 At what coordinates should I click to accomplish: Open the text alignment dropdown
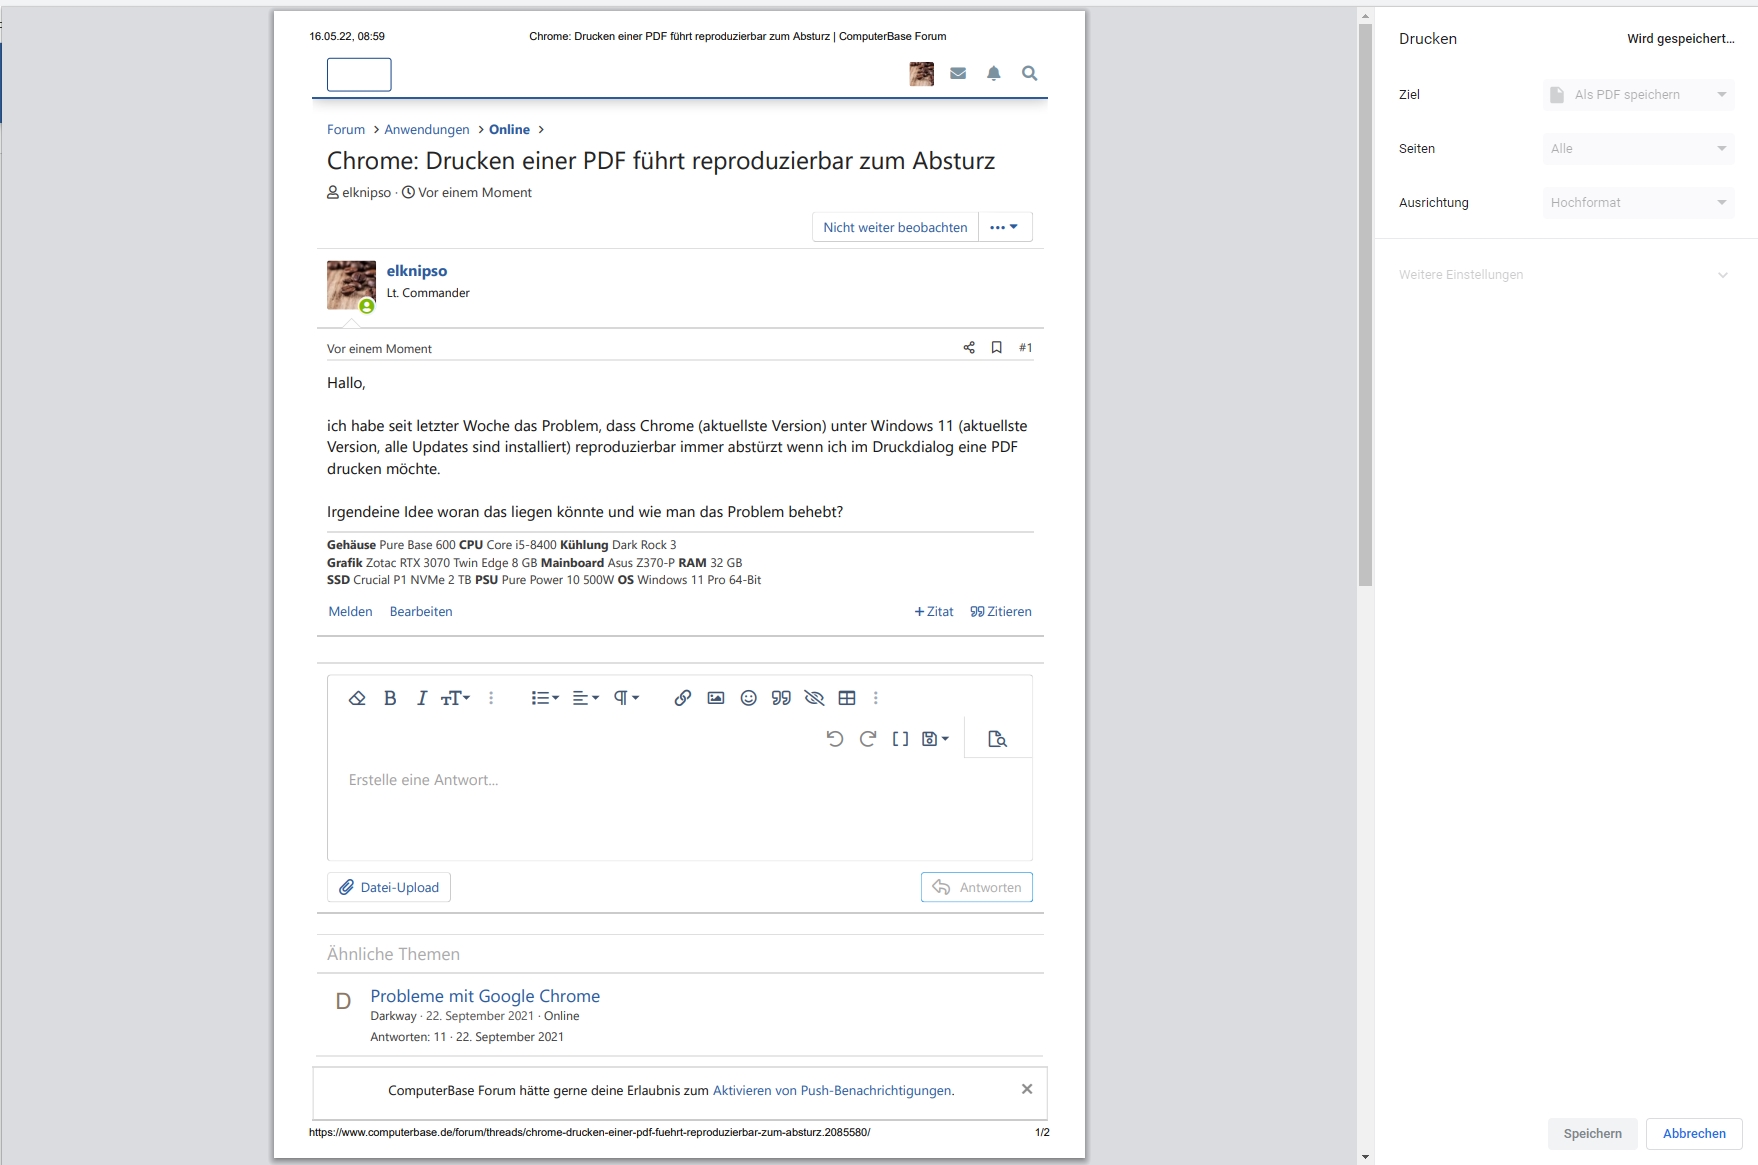click(586, 698)
